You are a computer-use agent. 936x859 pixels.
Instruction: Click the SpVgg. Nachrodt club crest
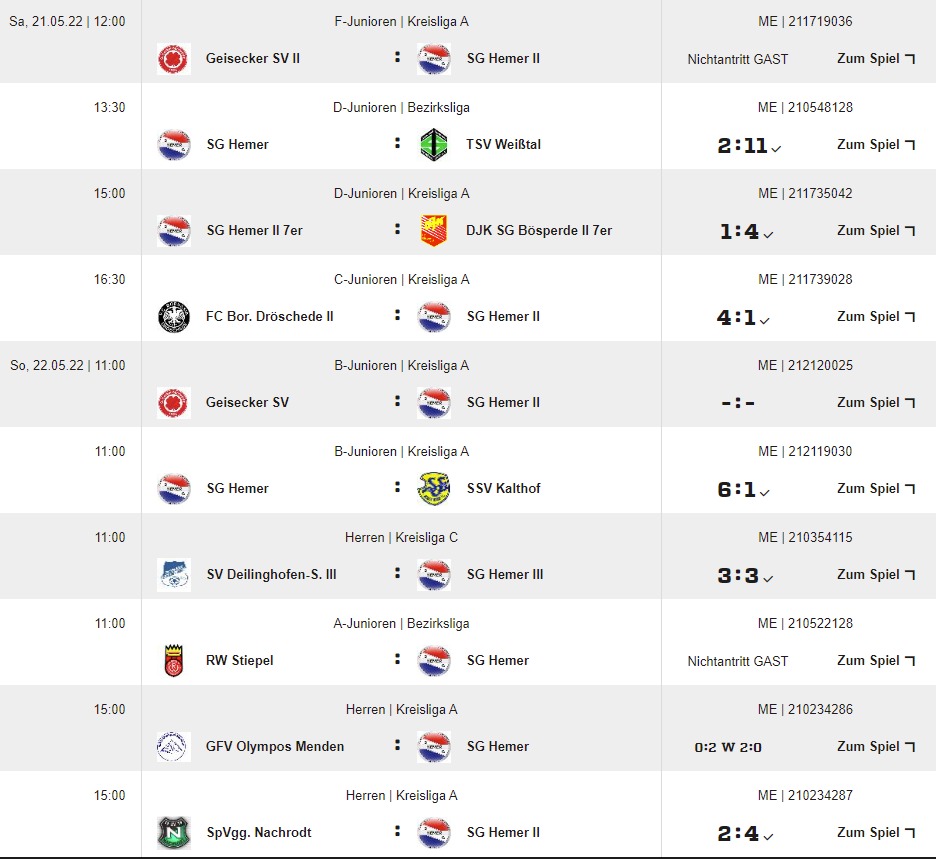[174, 833]
